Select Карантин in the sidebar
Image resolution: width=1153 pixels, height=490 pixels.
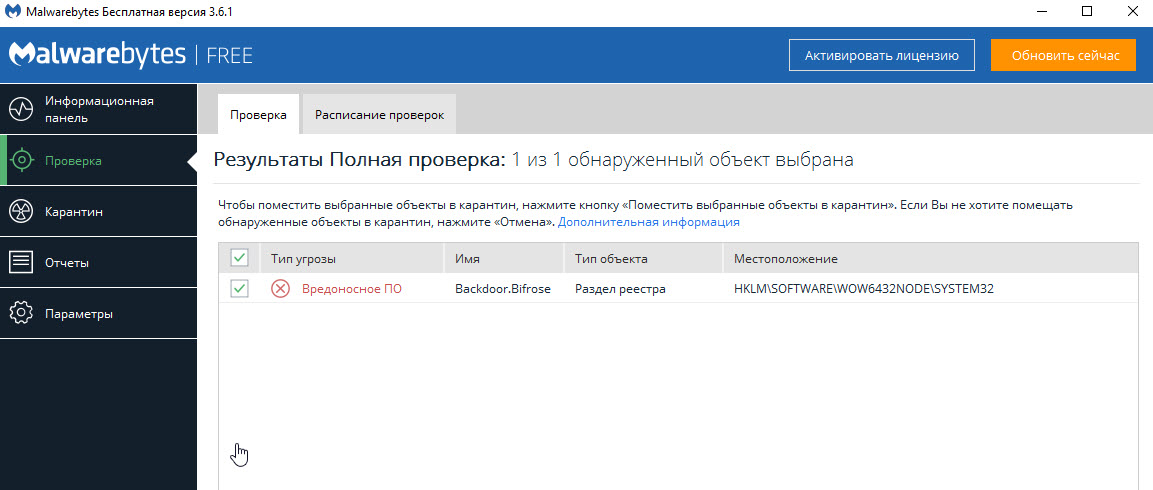point(99,212)
